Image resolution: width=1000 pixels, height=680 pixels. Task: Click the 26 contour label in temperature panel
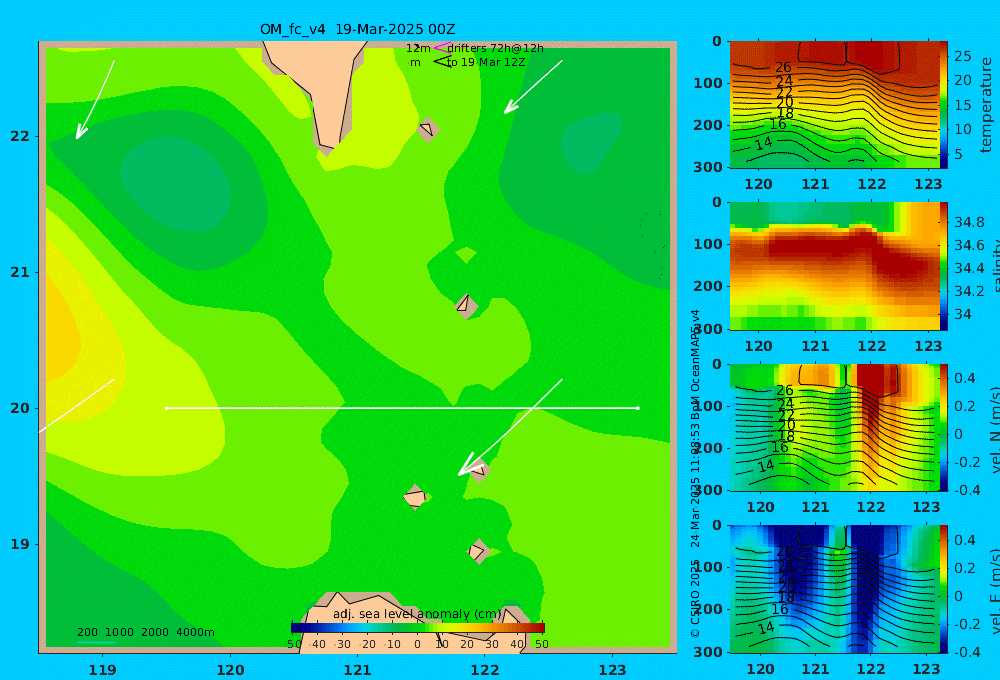coord(783,67)
